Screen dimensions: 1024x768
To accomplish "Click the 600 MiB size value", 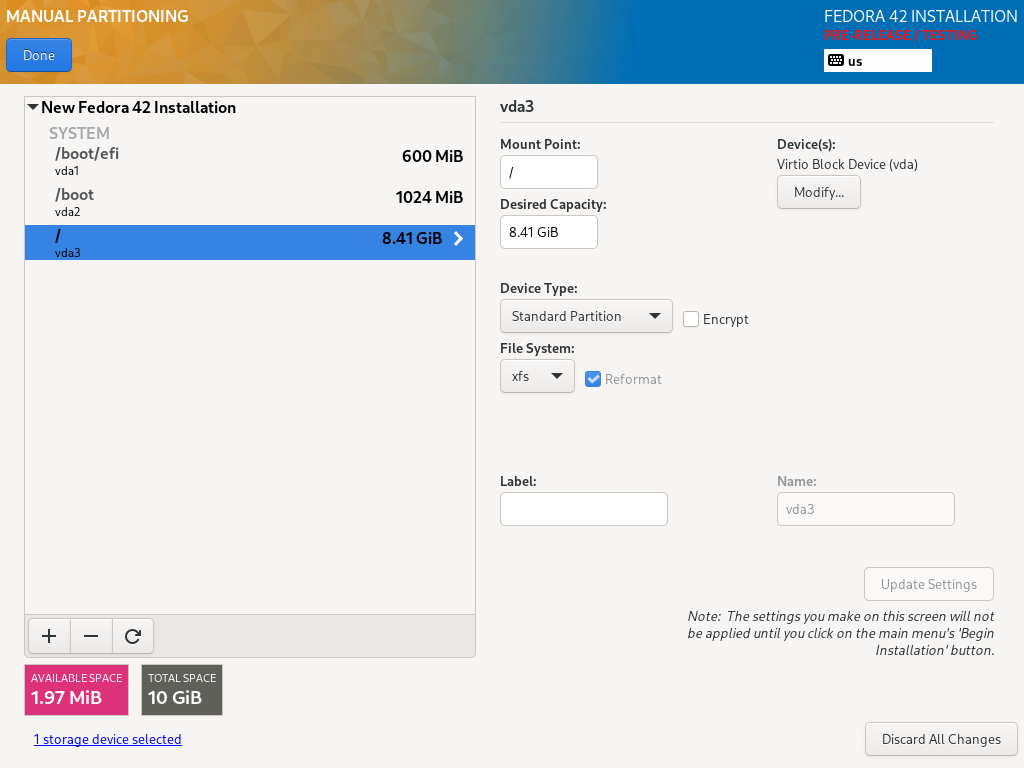I will (x=432, y=157).
